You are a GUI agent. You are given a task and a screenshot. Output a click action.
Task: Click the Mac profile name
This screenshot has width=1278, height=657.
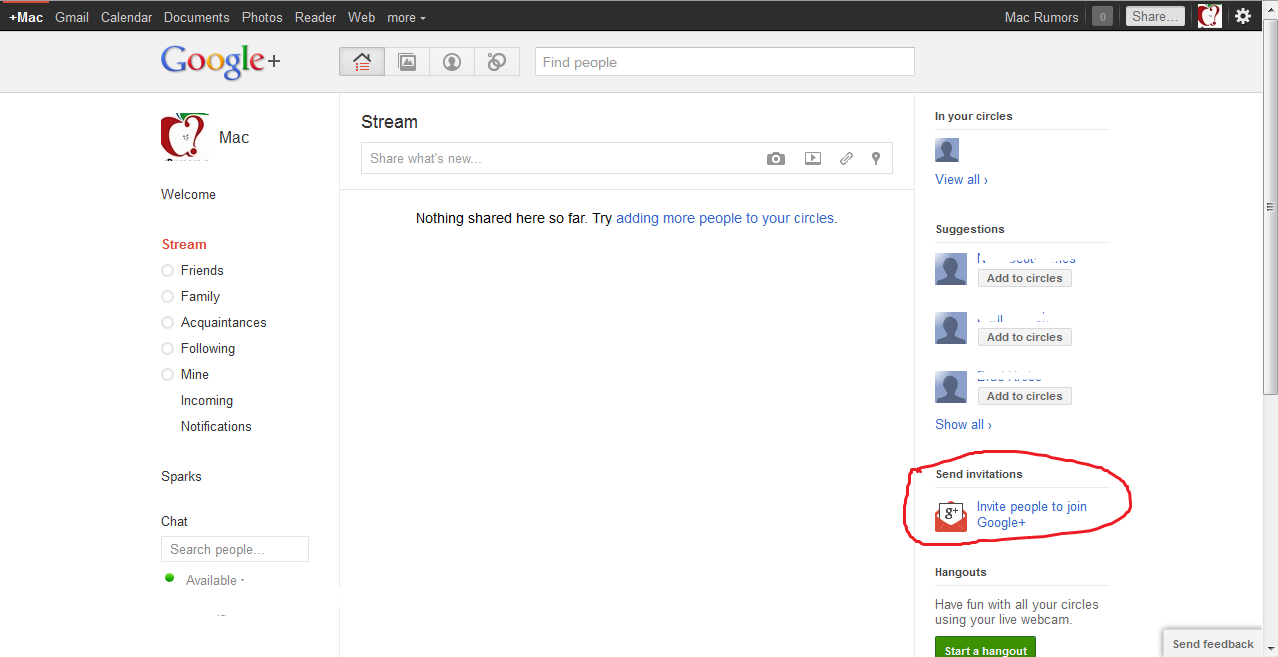click(234, 137)
